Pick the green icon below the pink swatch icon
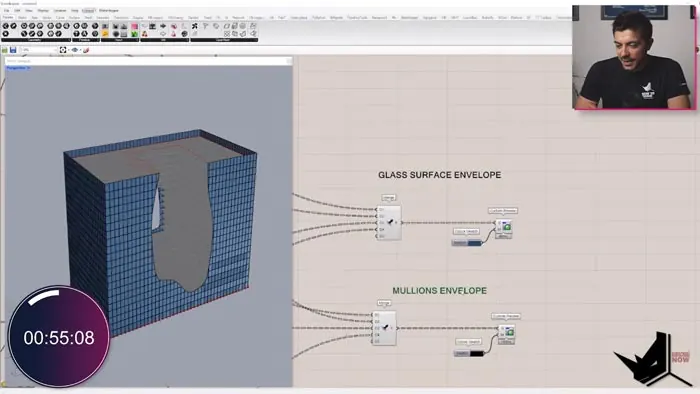The height and width of the screenshot is (394, 700). tap(134, 33)
